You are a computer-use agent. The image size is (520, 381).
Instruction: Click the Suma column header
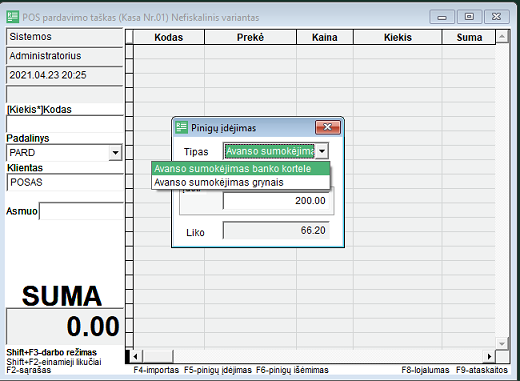[x=469, y=37]
